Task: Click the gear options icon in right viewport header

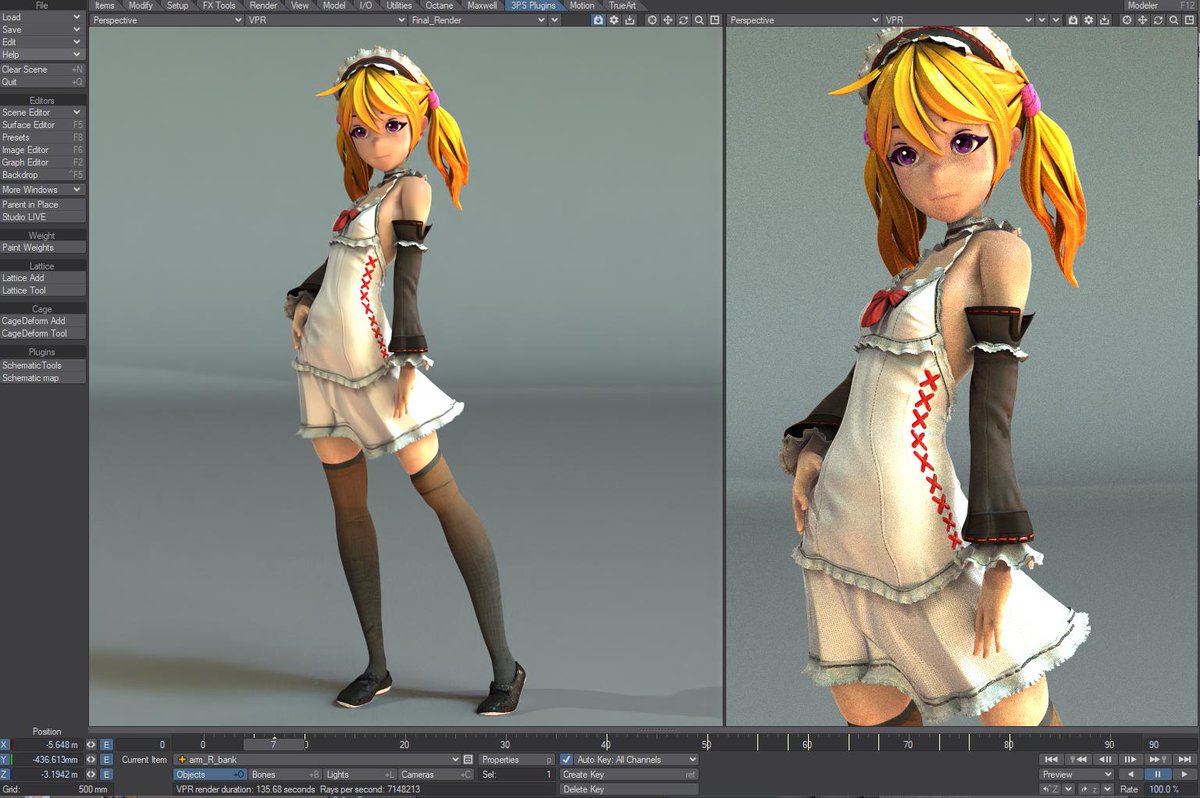Action: 1089,19
